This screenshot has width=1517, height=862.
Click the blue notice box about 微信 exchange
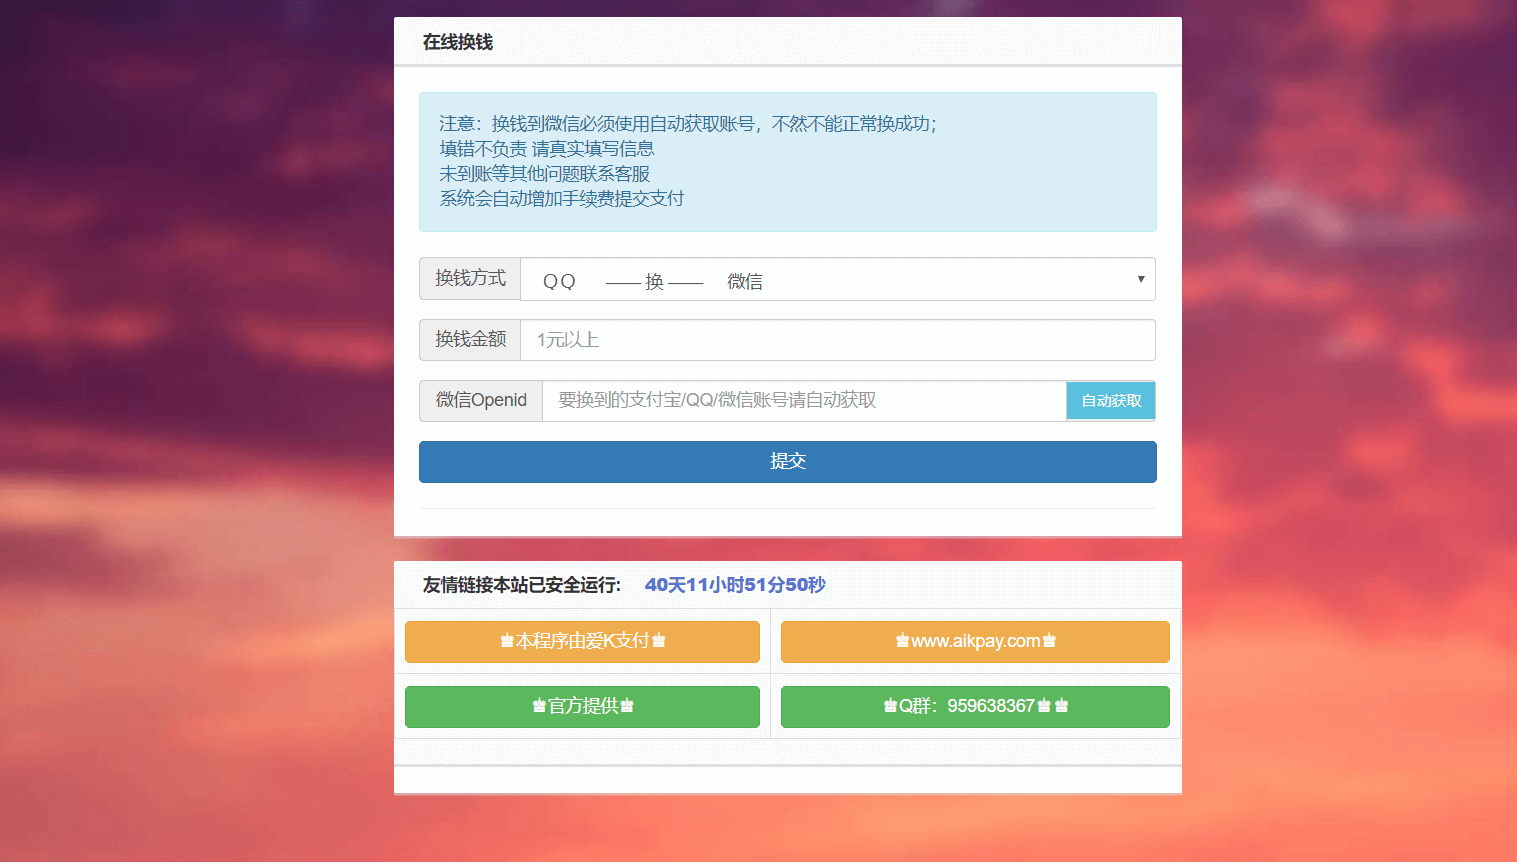click(x=787, y=162)
